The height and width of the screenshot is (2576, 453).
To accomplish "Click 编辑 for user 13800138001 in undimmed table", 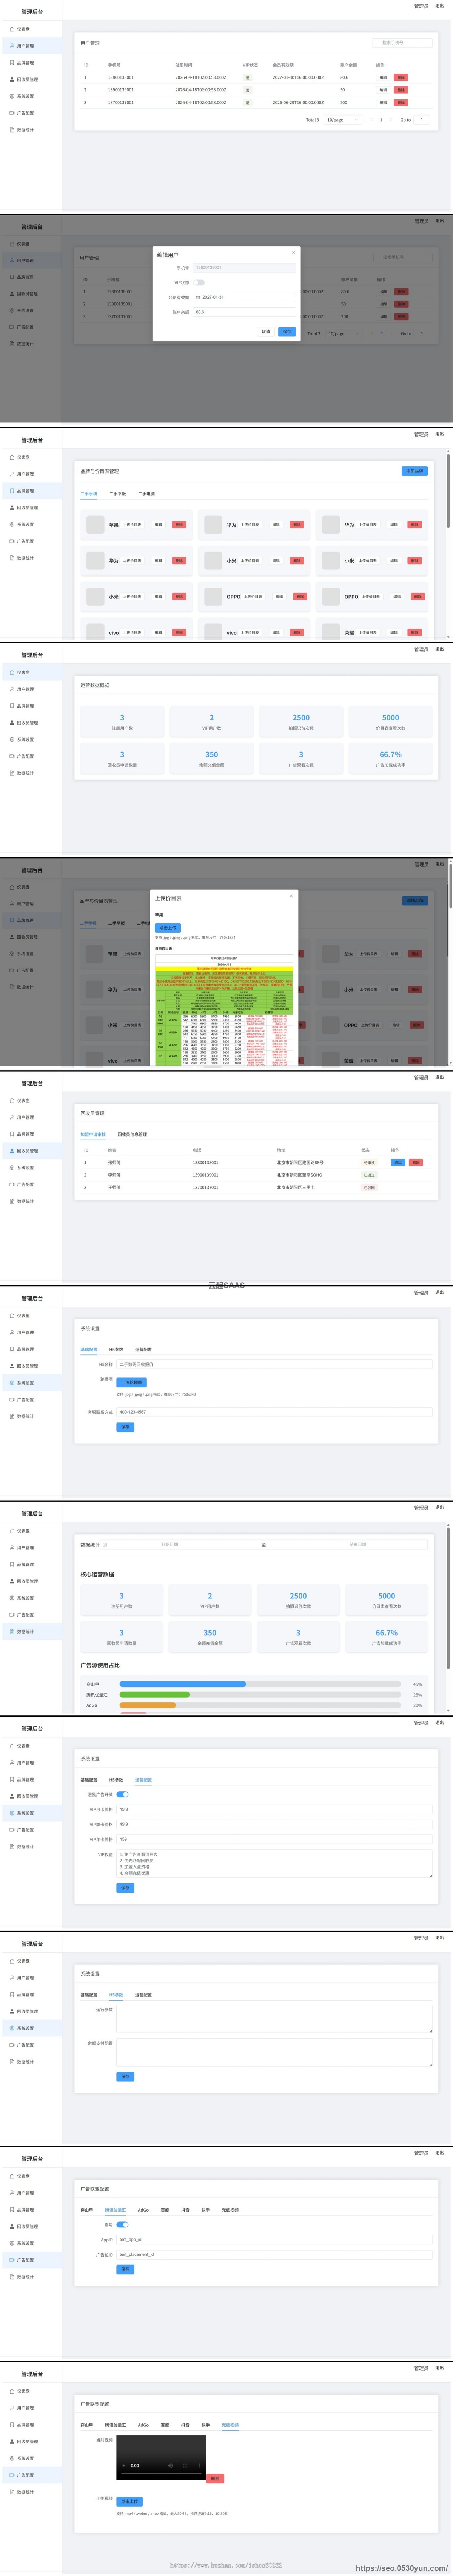I will pos(383,77).
